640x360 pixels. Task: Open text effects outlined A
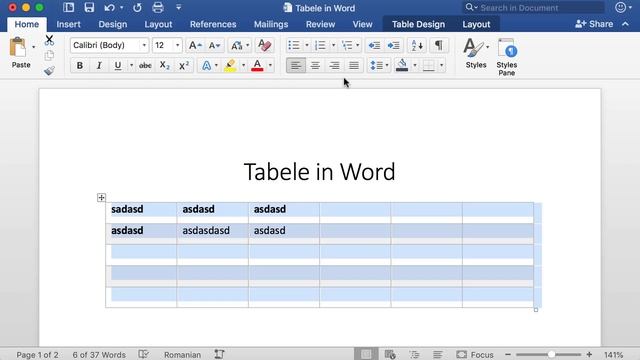click(x=207, y=65)
